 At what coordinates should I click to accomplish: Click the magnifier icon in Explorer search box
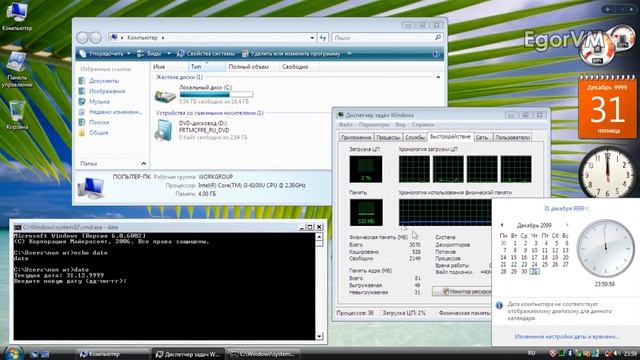coord(438,38)
